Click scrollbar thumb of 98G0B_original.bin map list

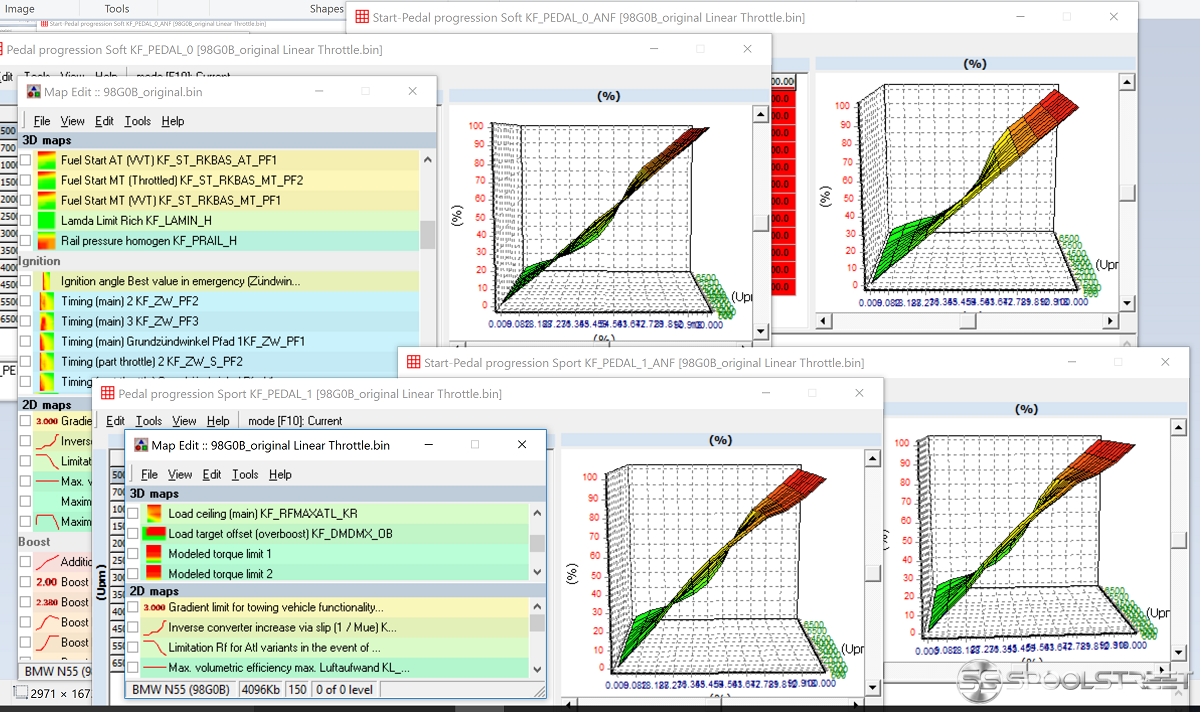click(428, 234)
